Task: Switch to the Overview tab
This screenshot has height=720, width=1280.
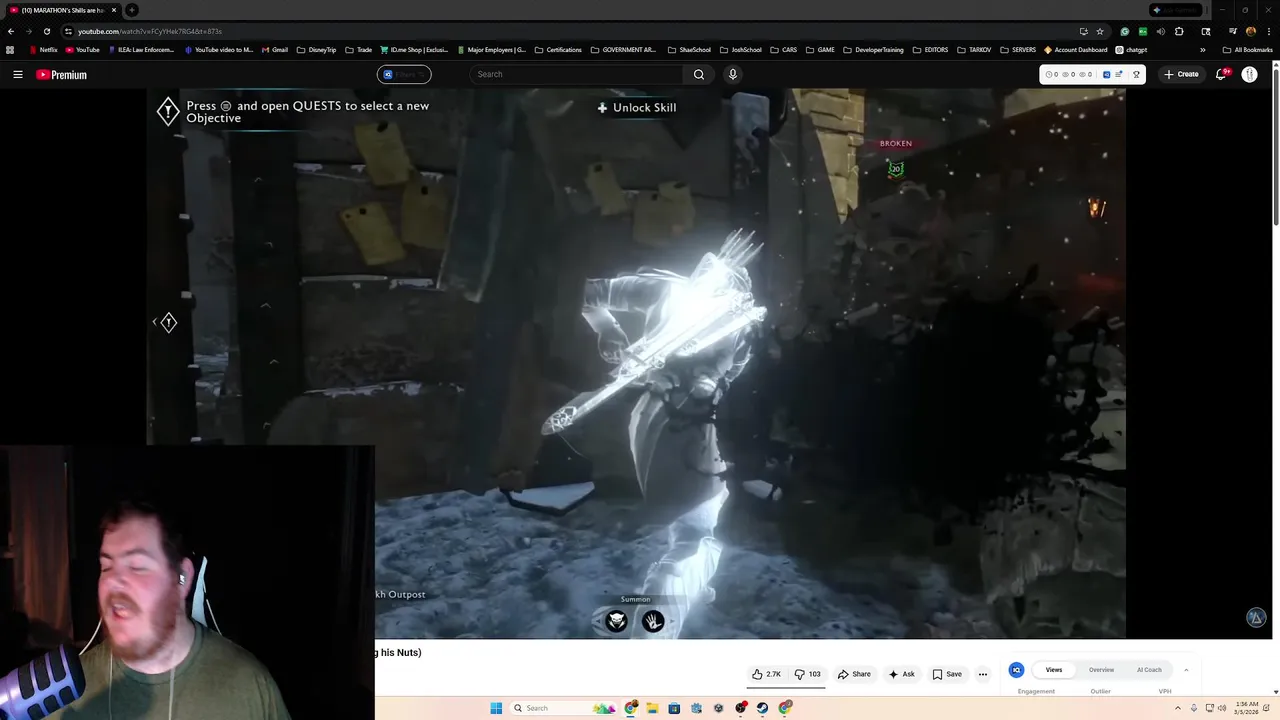Action: tap(1101, 670)
